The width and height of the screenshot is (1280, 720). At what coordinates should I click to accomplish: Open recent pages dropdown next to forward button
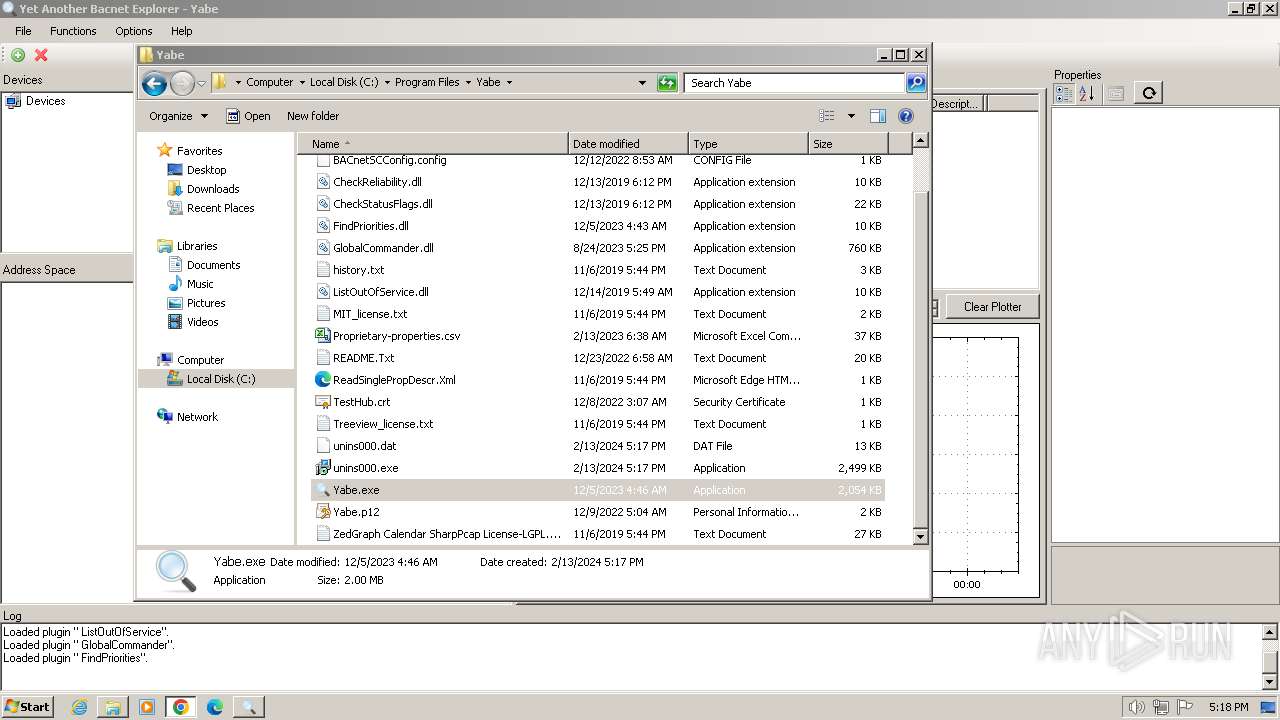click(x=201, y=83)
